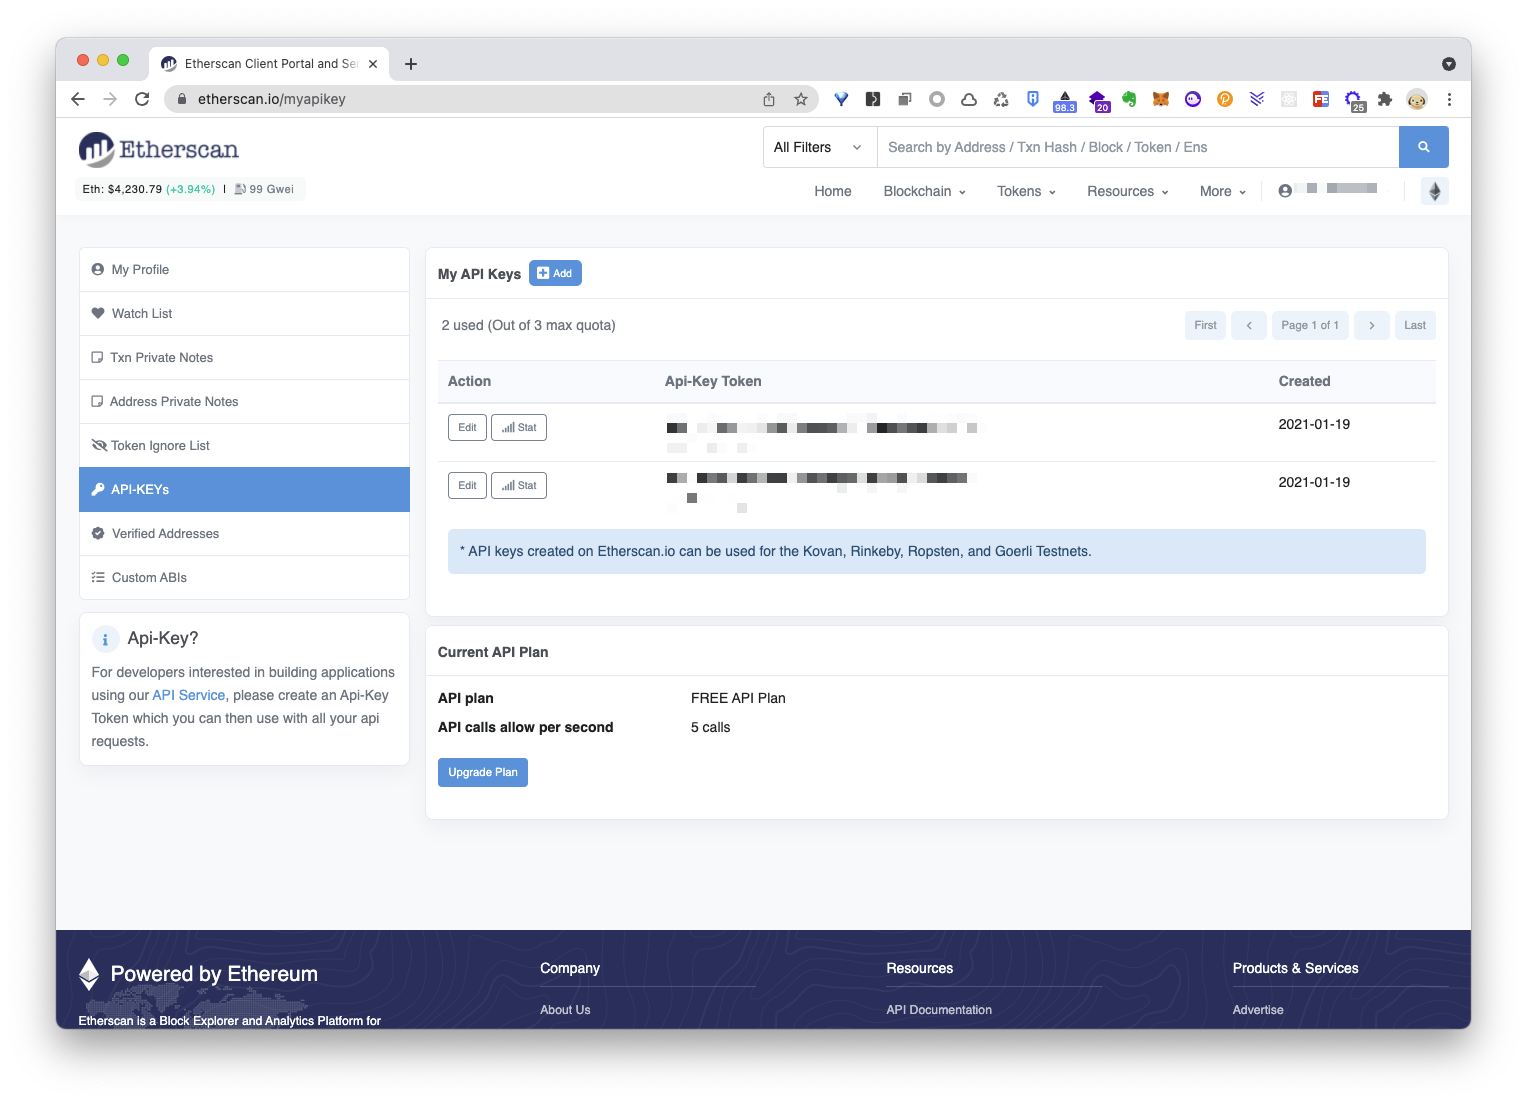Select Watch List in the sidebar
This screenshot has height=1103, width=1527.
tap(142, 313)
